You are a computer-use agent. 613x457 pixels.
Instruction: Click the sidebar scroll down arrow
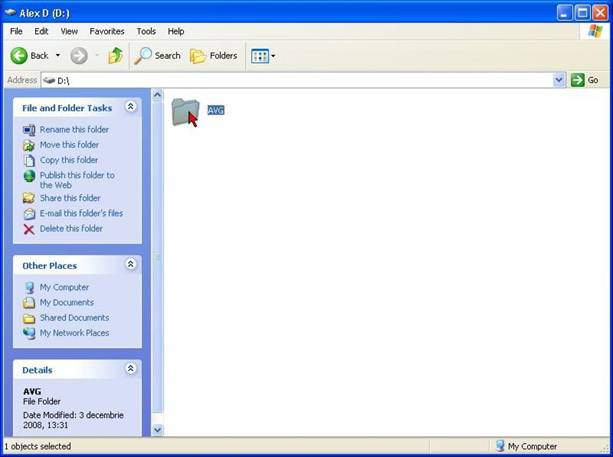pos(156,429)
